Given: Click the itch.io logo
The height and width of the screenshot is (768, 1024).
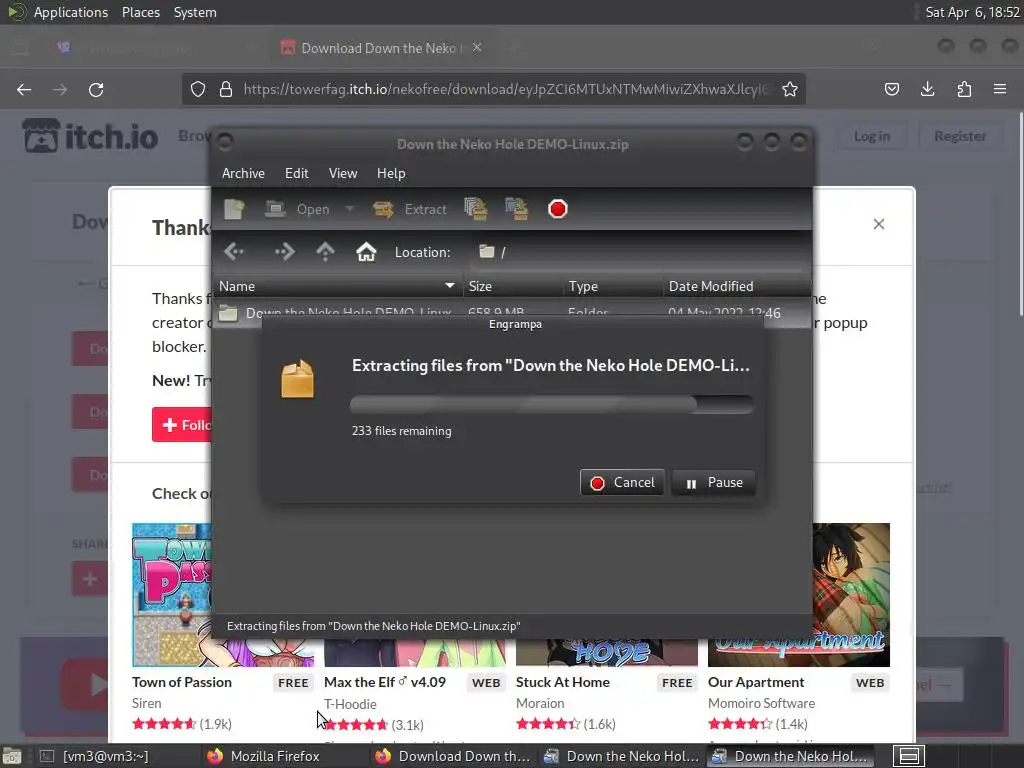Looking at the screenshot, I should point(91,136).
